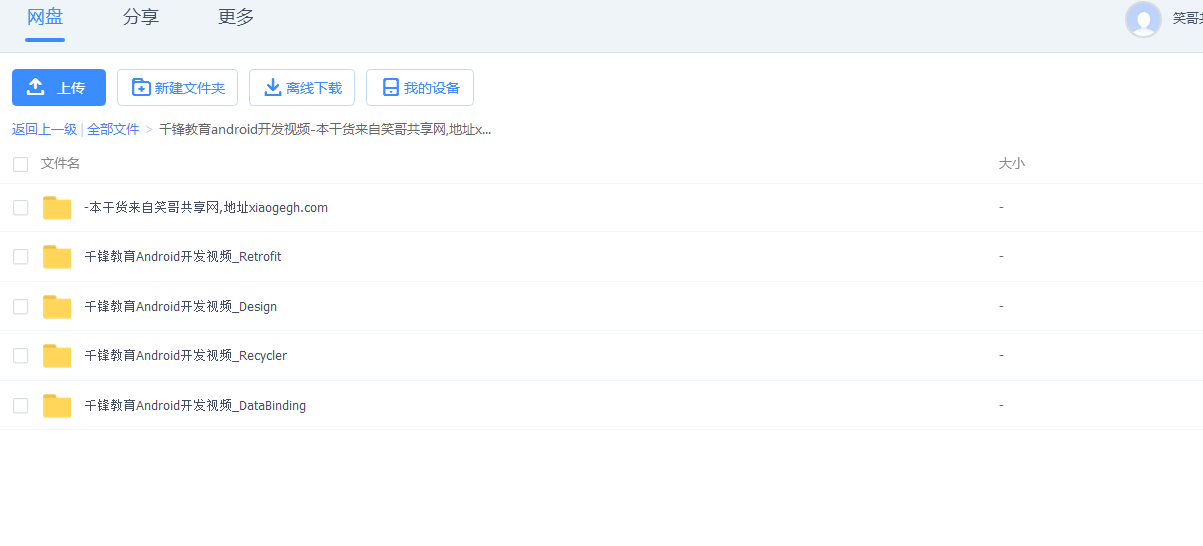Switch to the 网盘 tab
Viewport: 1203px width, 546px height.
pyautogui.click(x=45, y=17)
